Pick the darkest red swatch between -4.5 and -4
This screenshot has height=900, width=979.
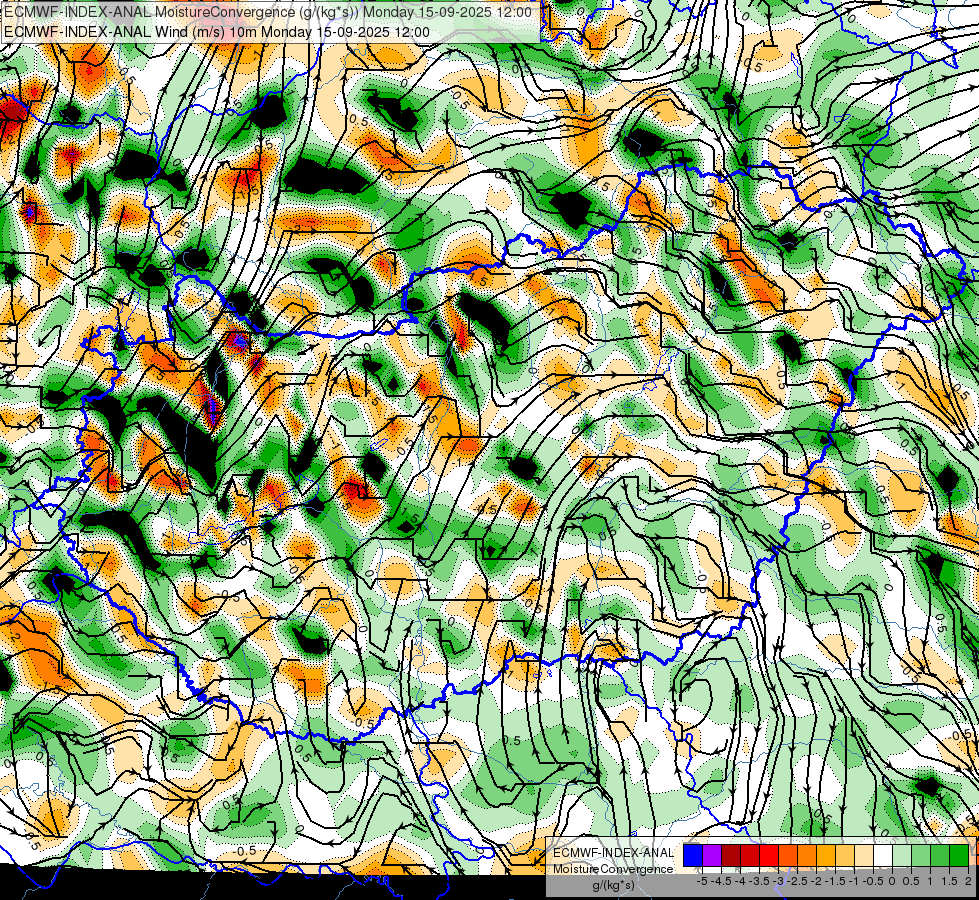pyautogui.click(x=731, y=856)
